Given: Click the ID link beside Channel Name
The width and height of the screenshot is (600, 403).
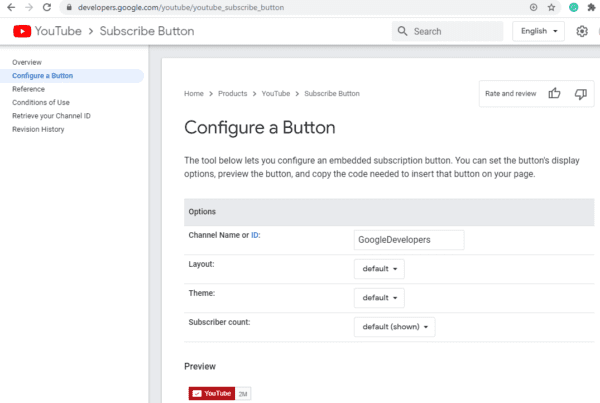Looking at the screenshot, I should click(x=254, y=235).
